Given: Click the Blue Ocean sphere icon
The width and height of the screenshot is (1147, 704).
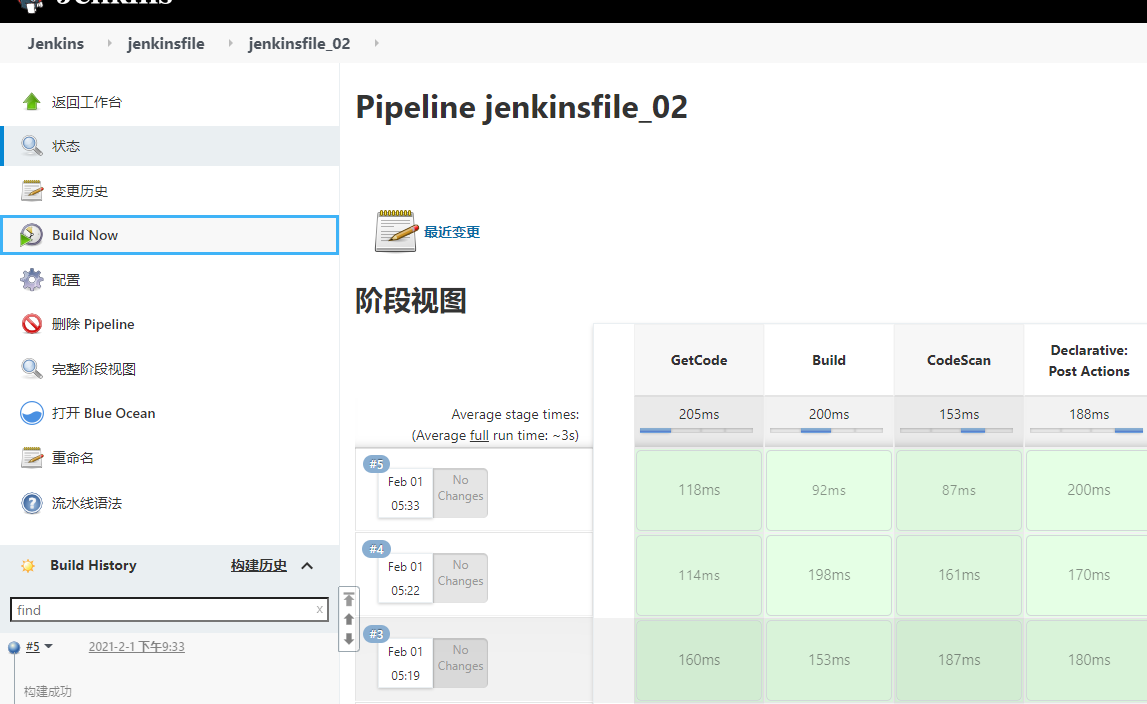Looking at the screenshot, I should [31, 413].
